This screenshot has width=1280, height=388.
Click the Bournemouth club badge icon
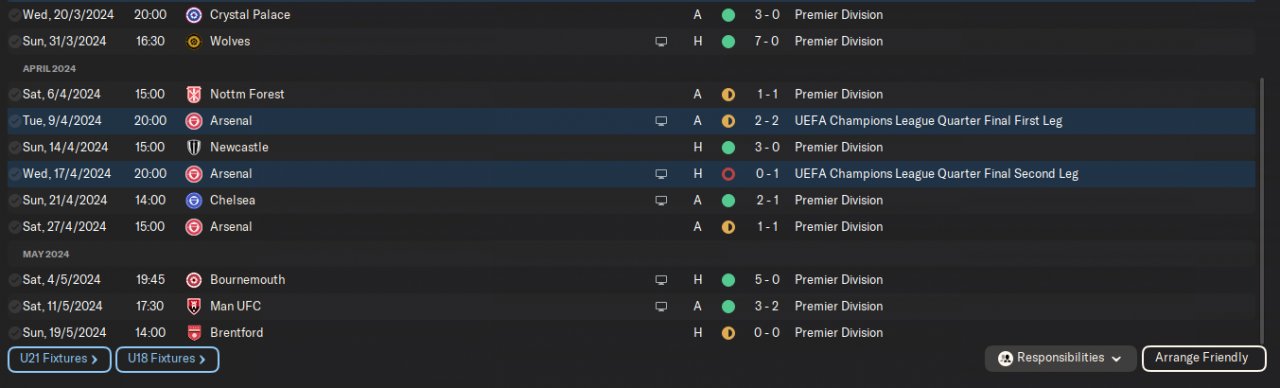[x=193, y=280]
